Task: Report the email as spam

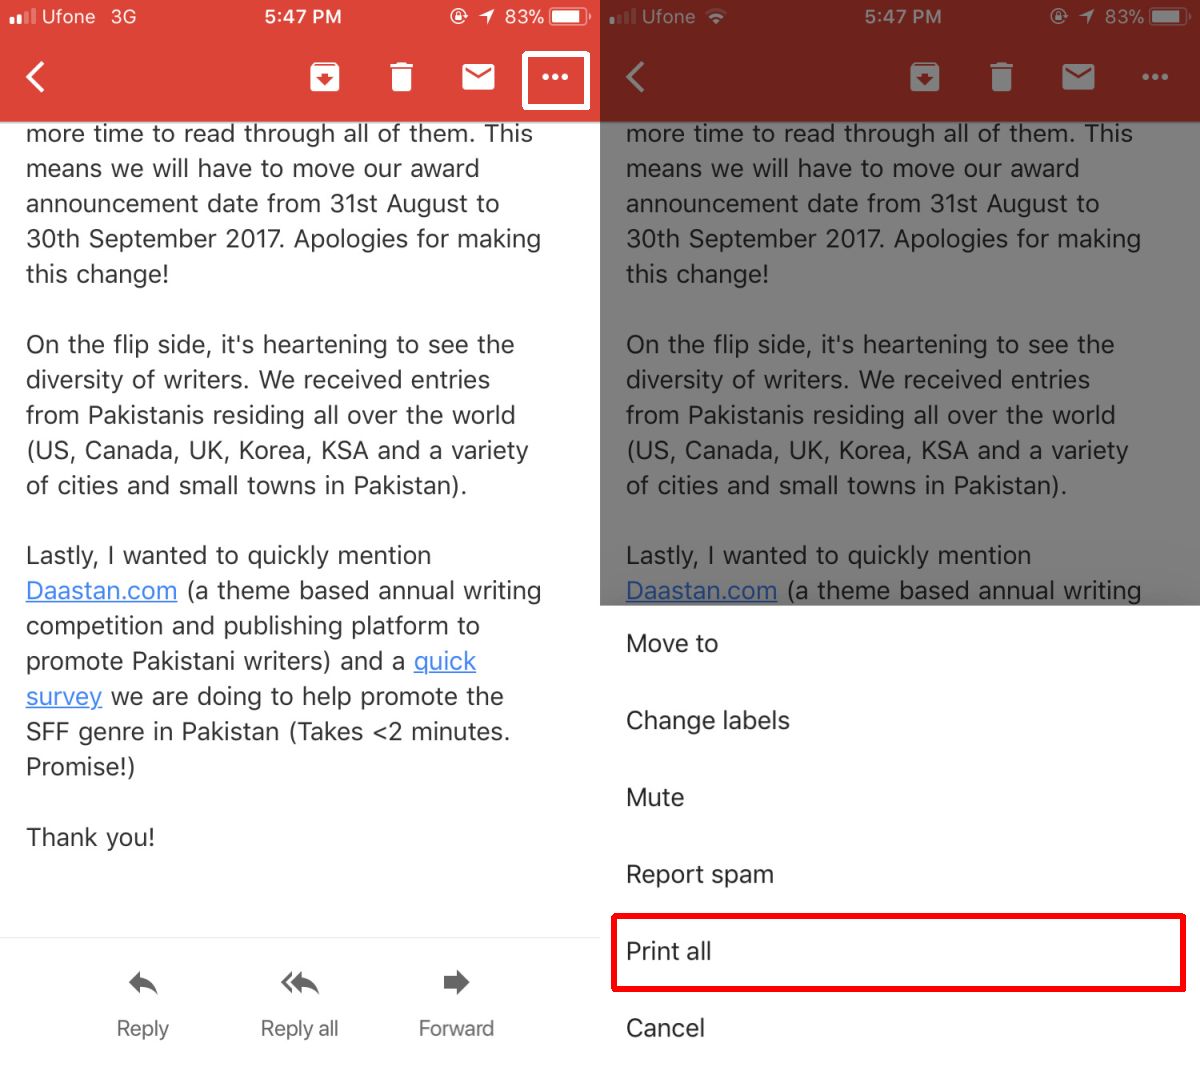Action: [699, 874]
